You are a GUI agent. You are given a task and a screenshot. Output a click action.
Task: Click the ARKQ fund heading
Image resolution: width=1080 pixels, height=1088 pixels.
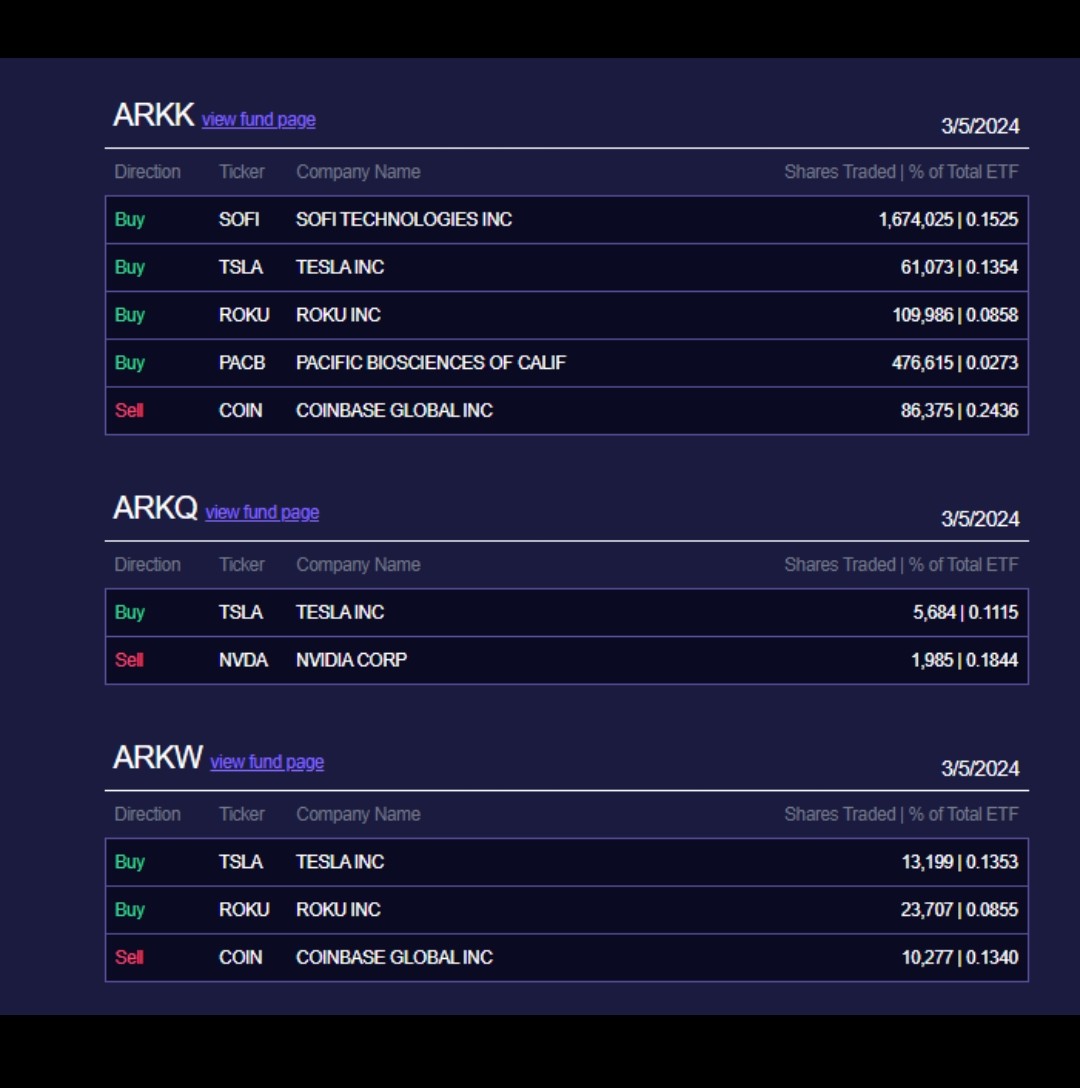click(155, 508)
